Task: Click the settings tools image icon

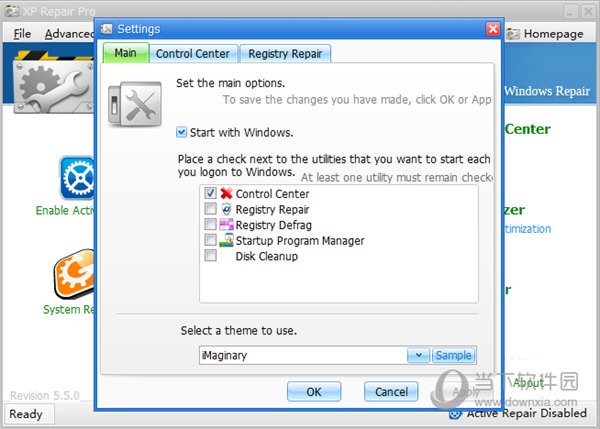Action: pos(135,104)
